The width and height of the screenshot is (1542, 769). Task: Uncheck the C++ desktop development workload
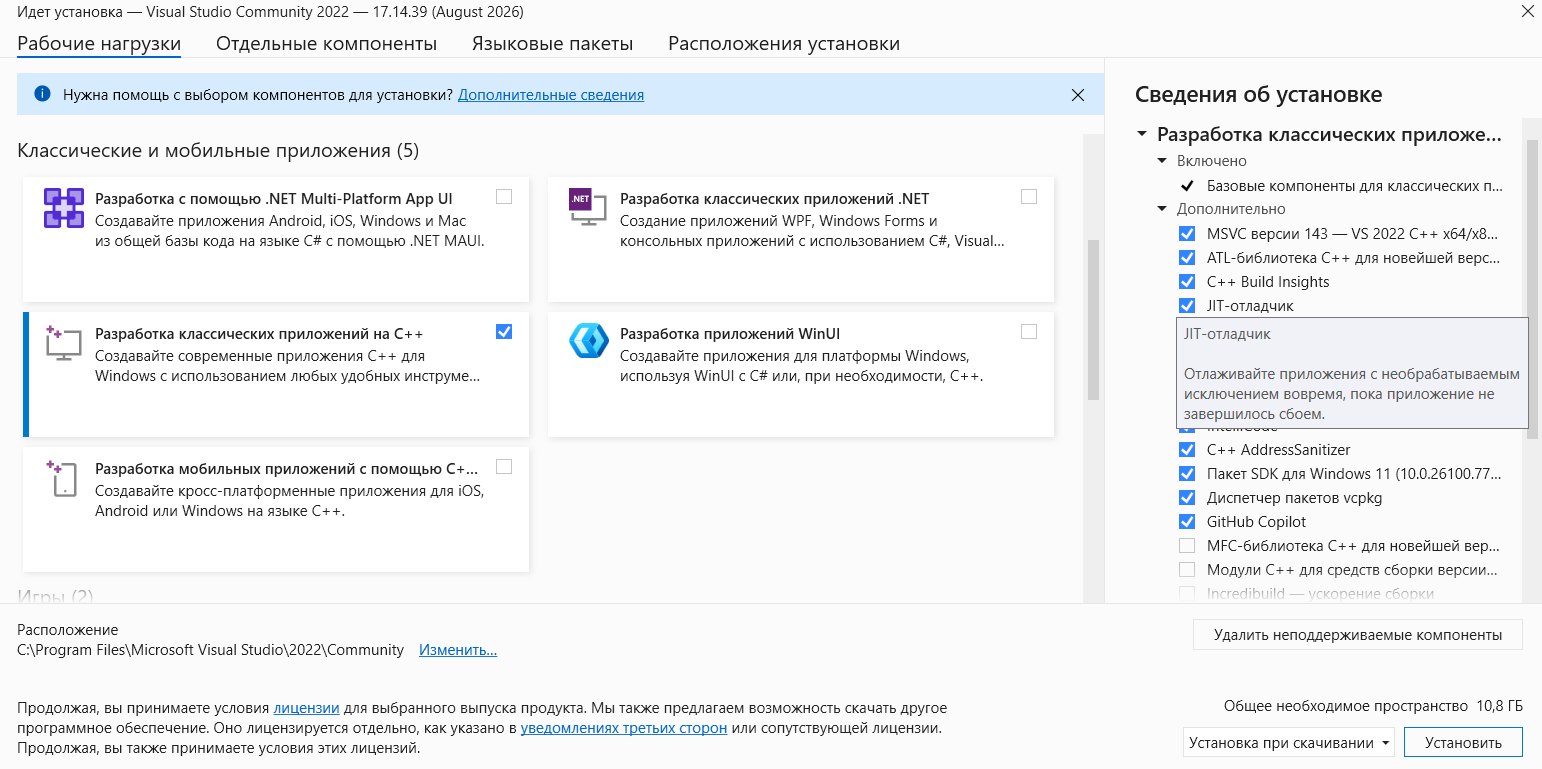coord(504,332)
